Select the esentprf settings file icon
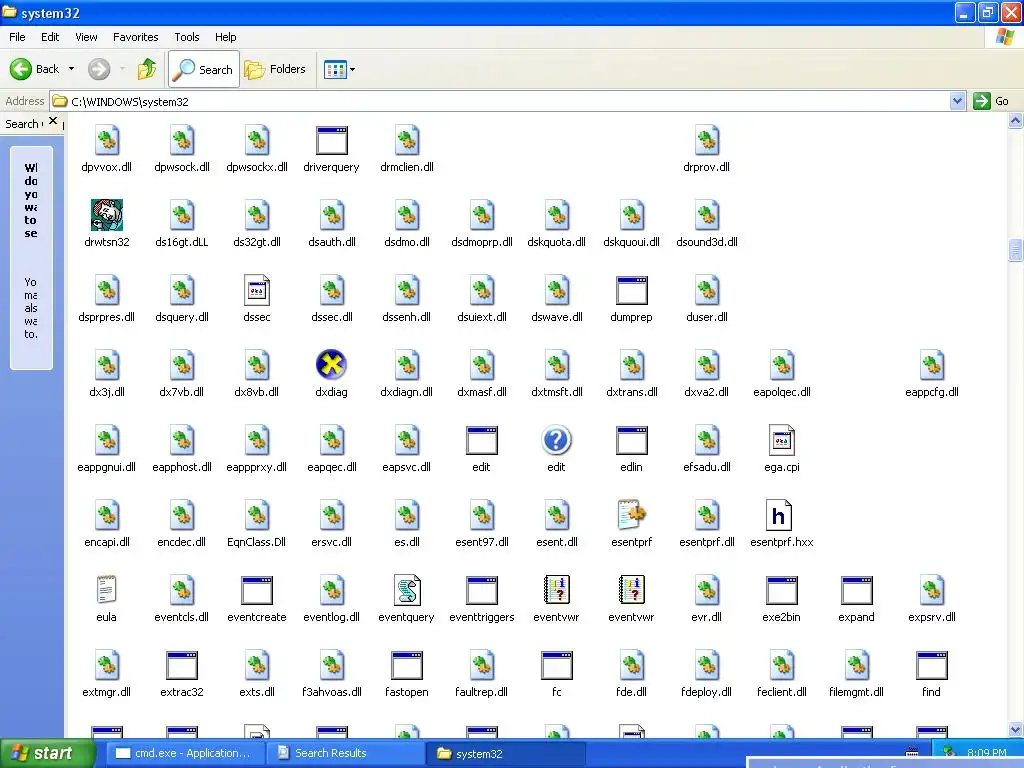 (632, 515)
